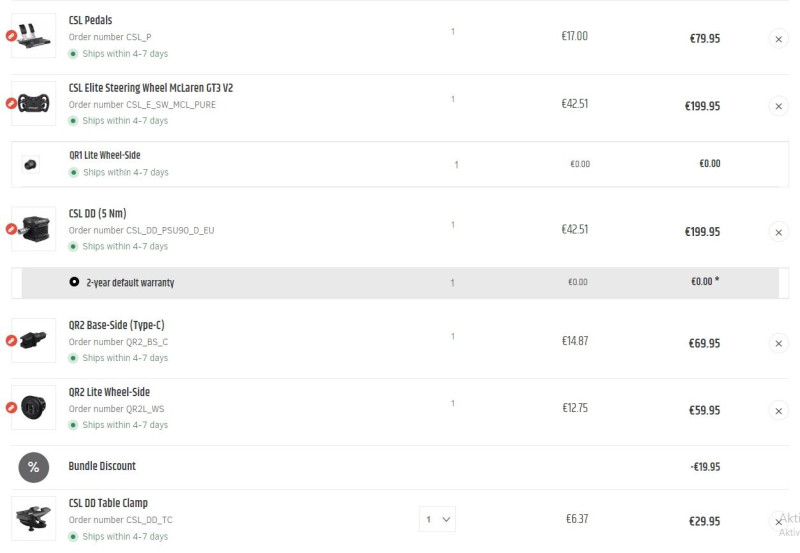Click the CSL DD Table Clamp thumbnail
The width and height of the screenshot is (800, 553).
[x=36, y=519]
